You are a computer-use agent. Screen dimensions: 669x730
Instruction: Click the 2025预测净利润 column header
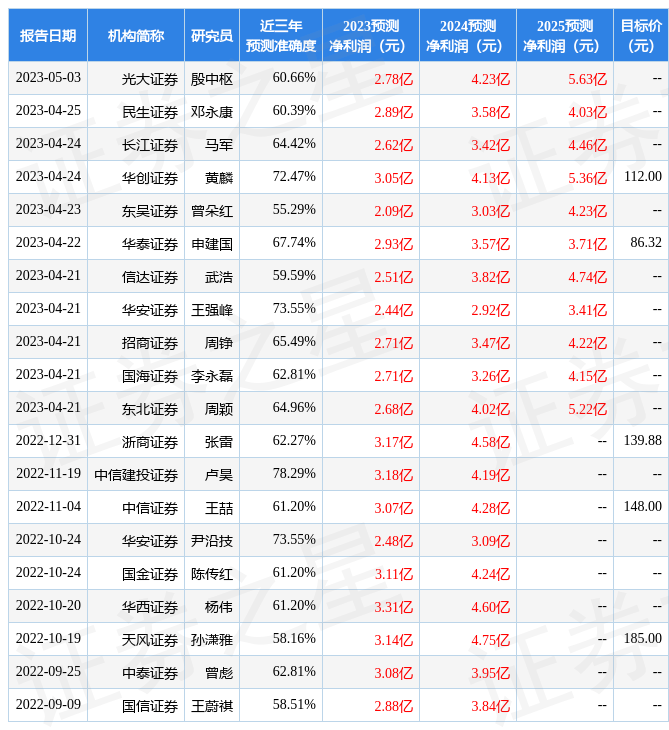[x=565, y=36]
